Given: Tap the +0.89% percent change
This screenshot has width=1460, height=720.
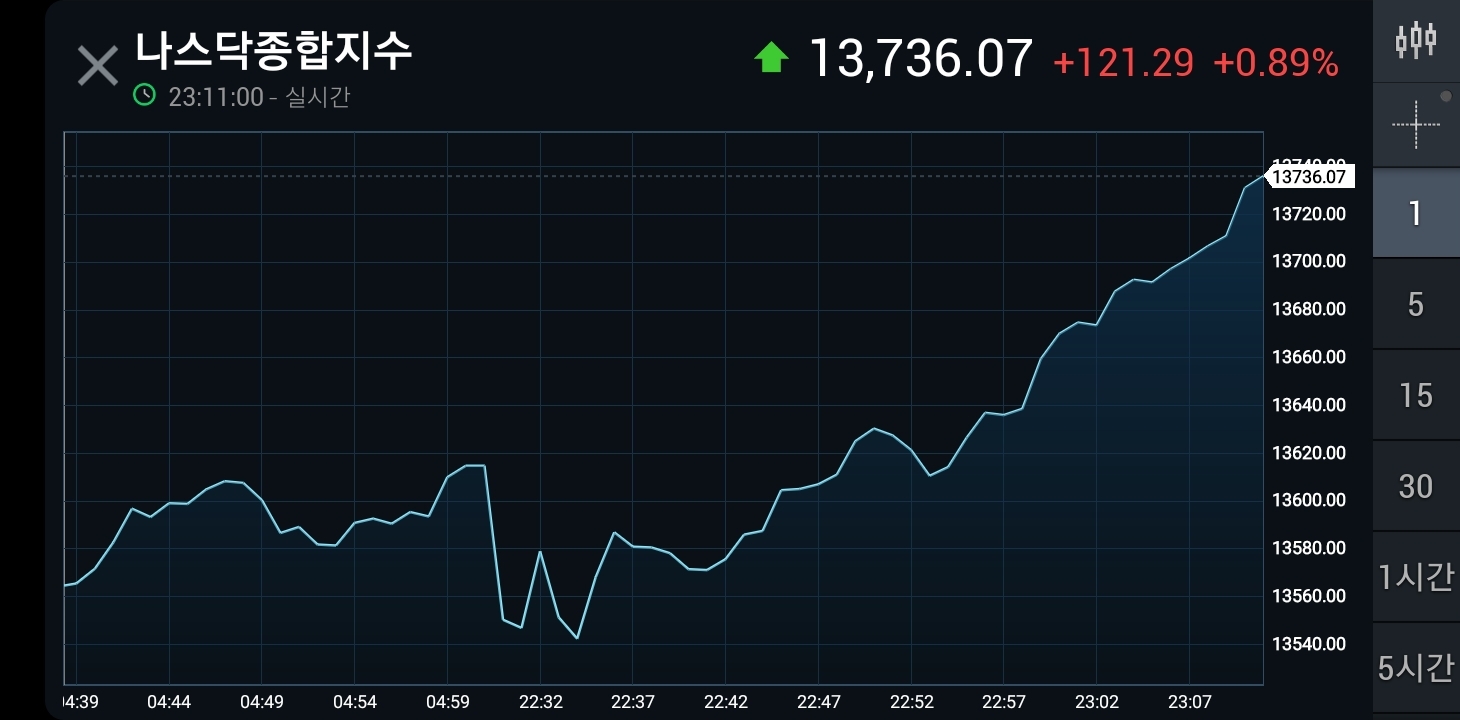Looking at the screenshot, I should click(x=1275, y=63).
